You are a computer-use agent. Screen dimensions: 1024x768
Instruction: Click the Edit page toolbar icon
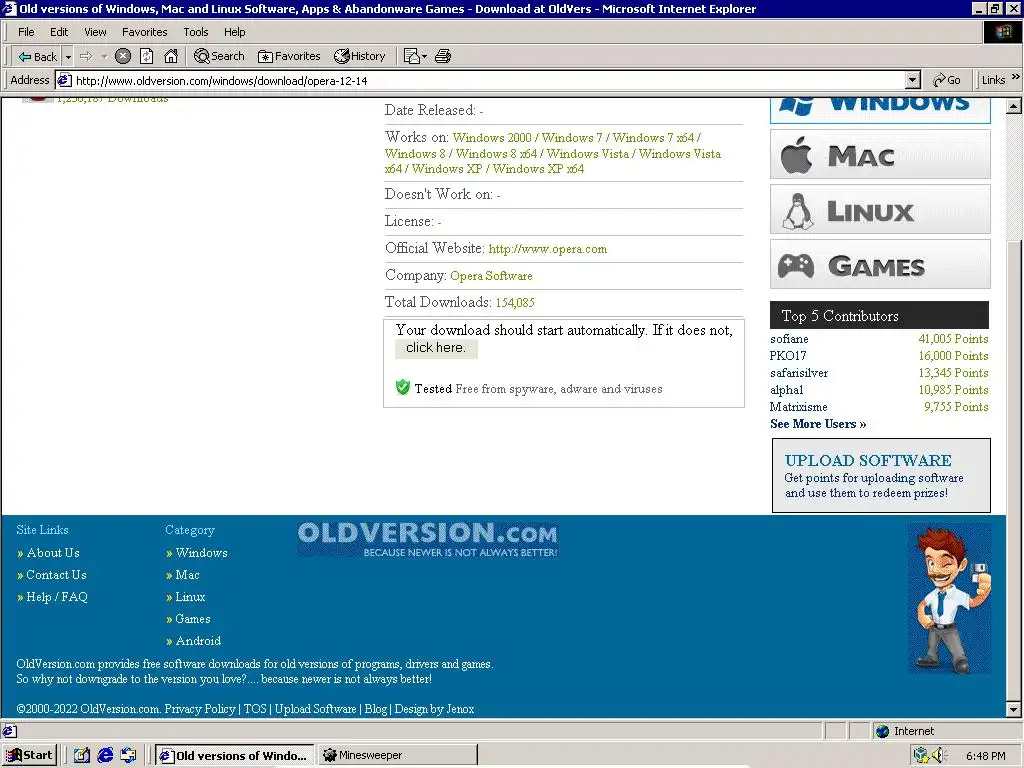coord(415,57)
